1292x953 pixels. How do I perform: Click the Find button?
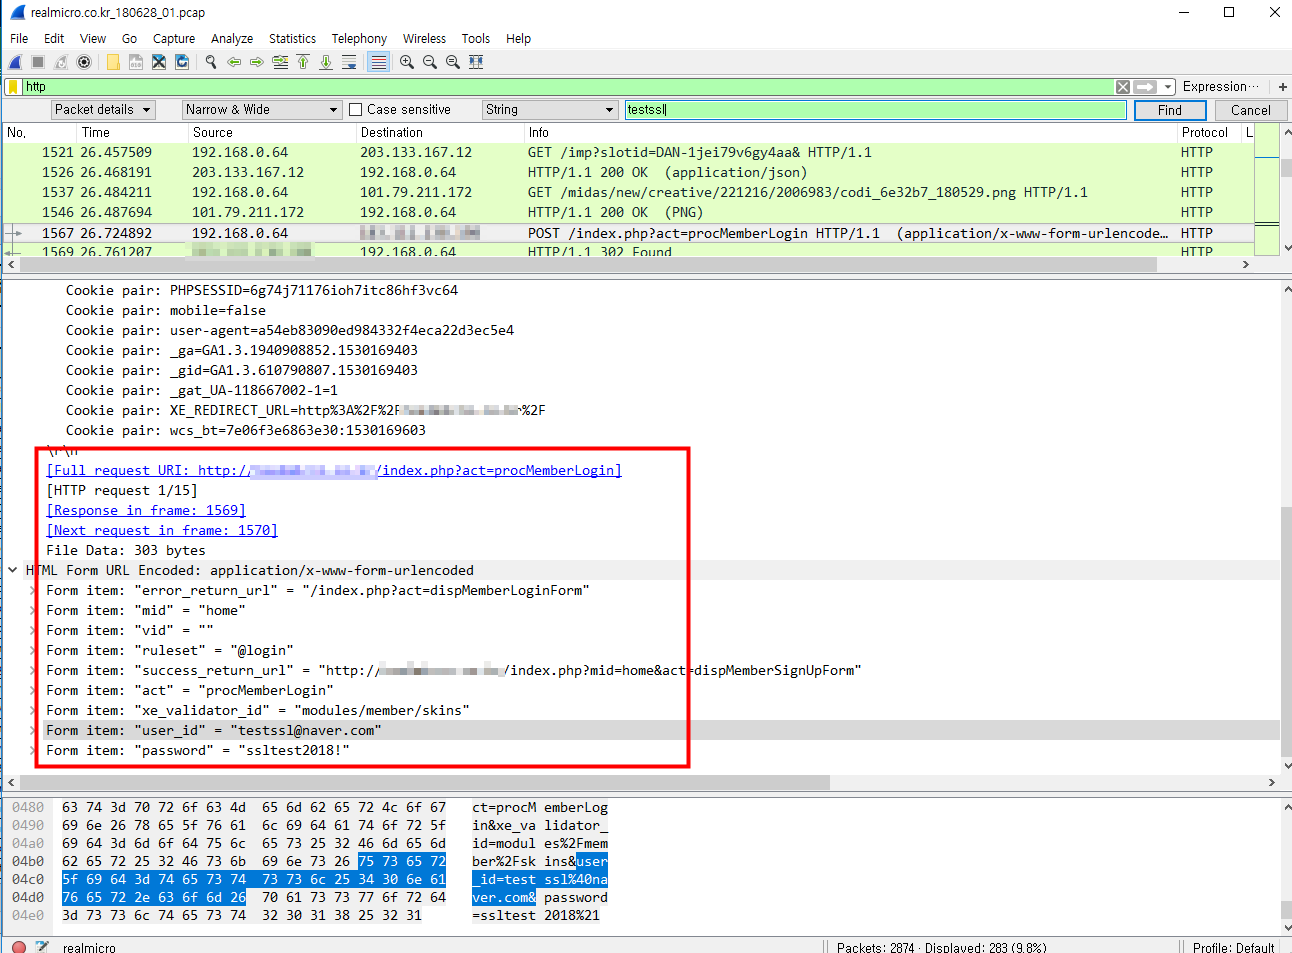(1170, 110)
